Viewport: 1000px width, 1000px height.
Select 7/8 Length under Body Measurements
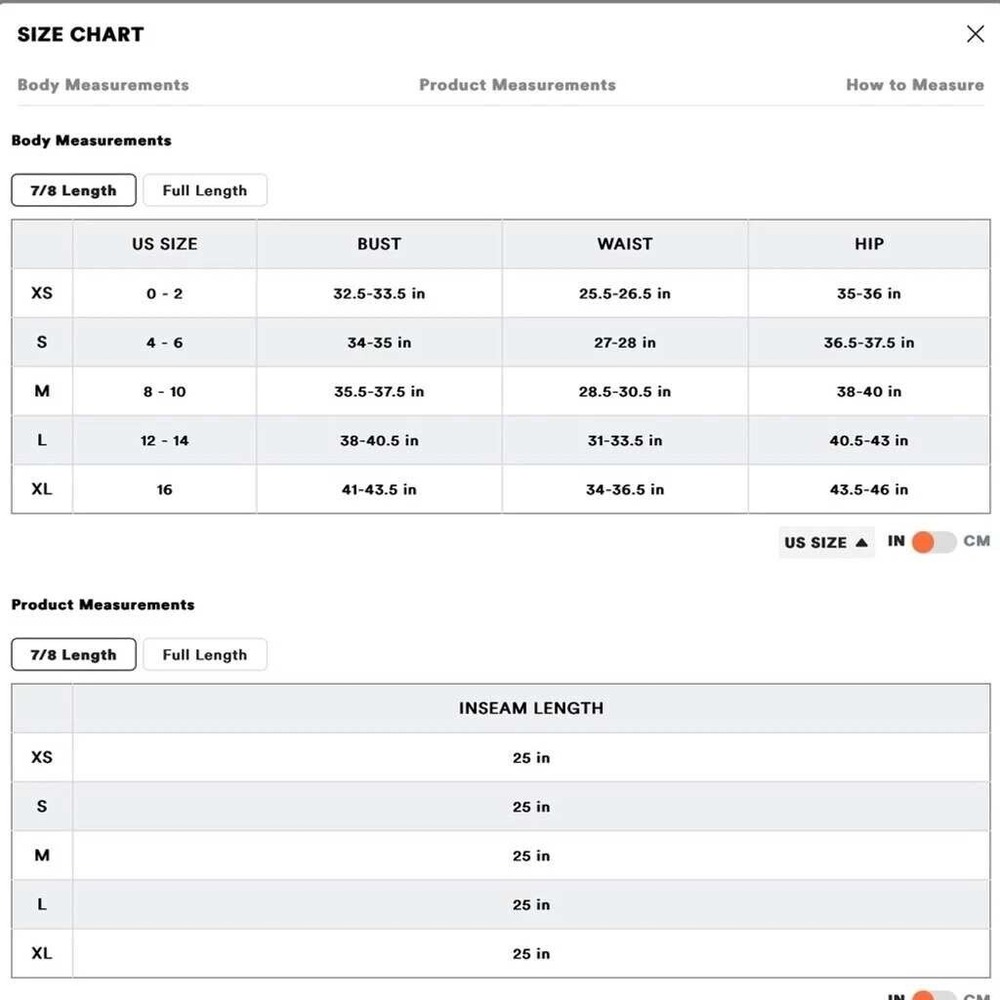[74, 190]
